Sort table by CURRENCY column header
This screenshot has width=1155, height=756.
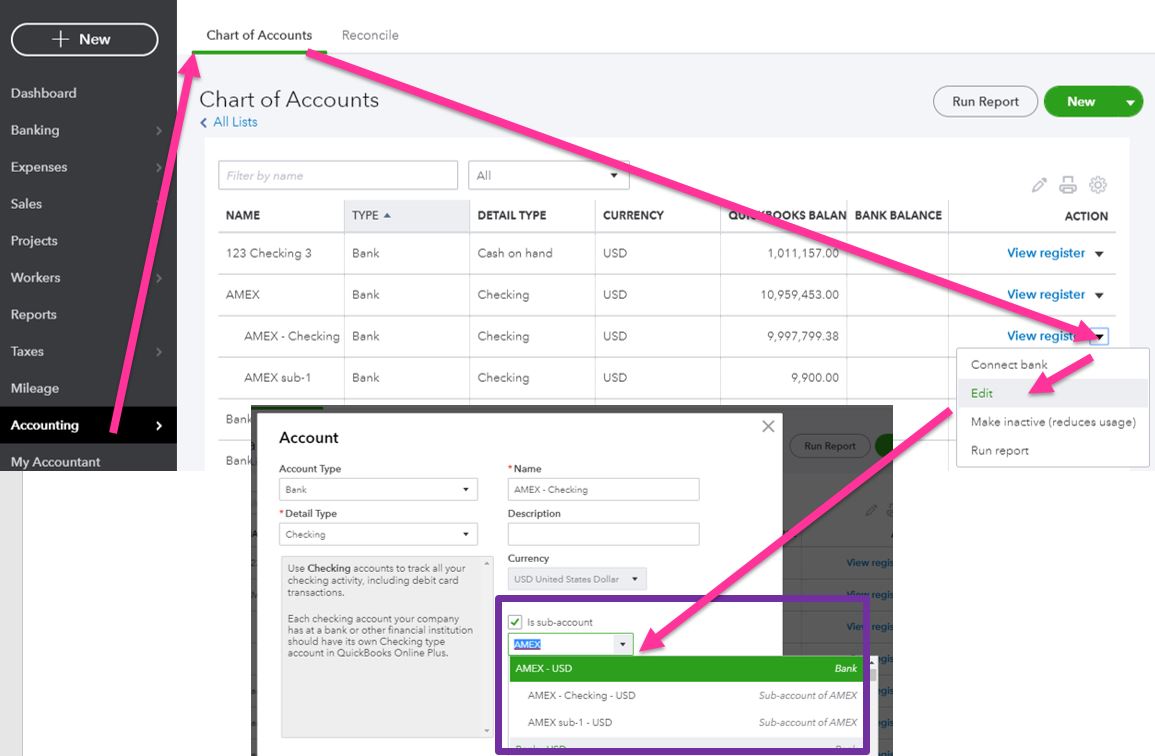(633, 215)
